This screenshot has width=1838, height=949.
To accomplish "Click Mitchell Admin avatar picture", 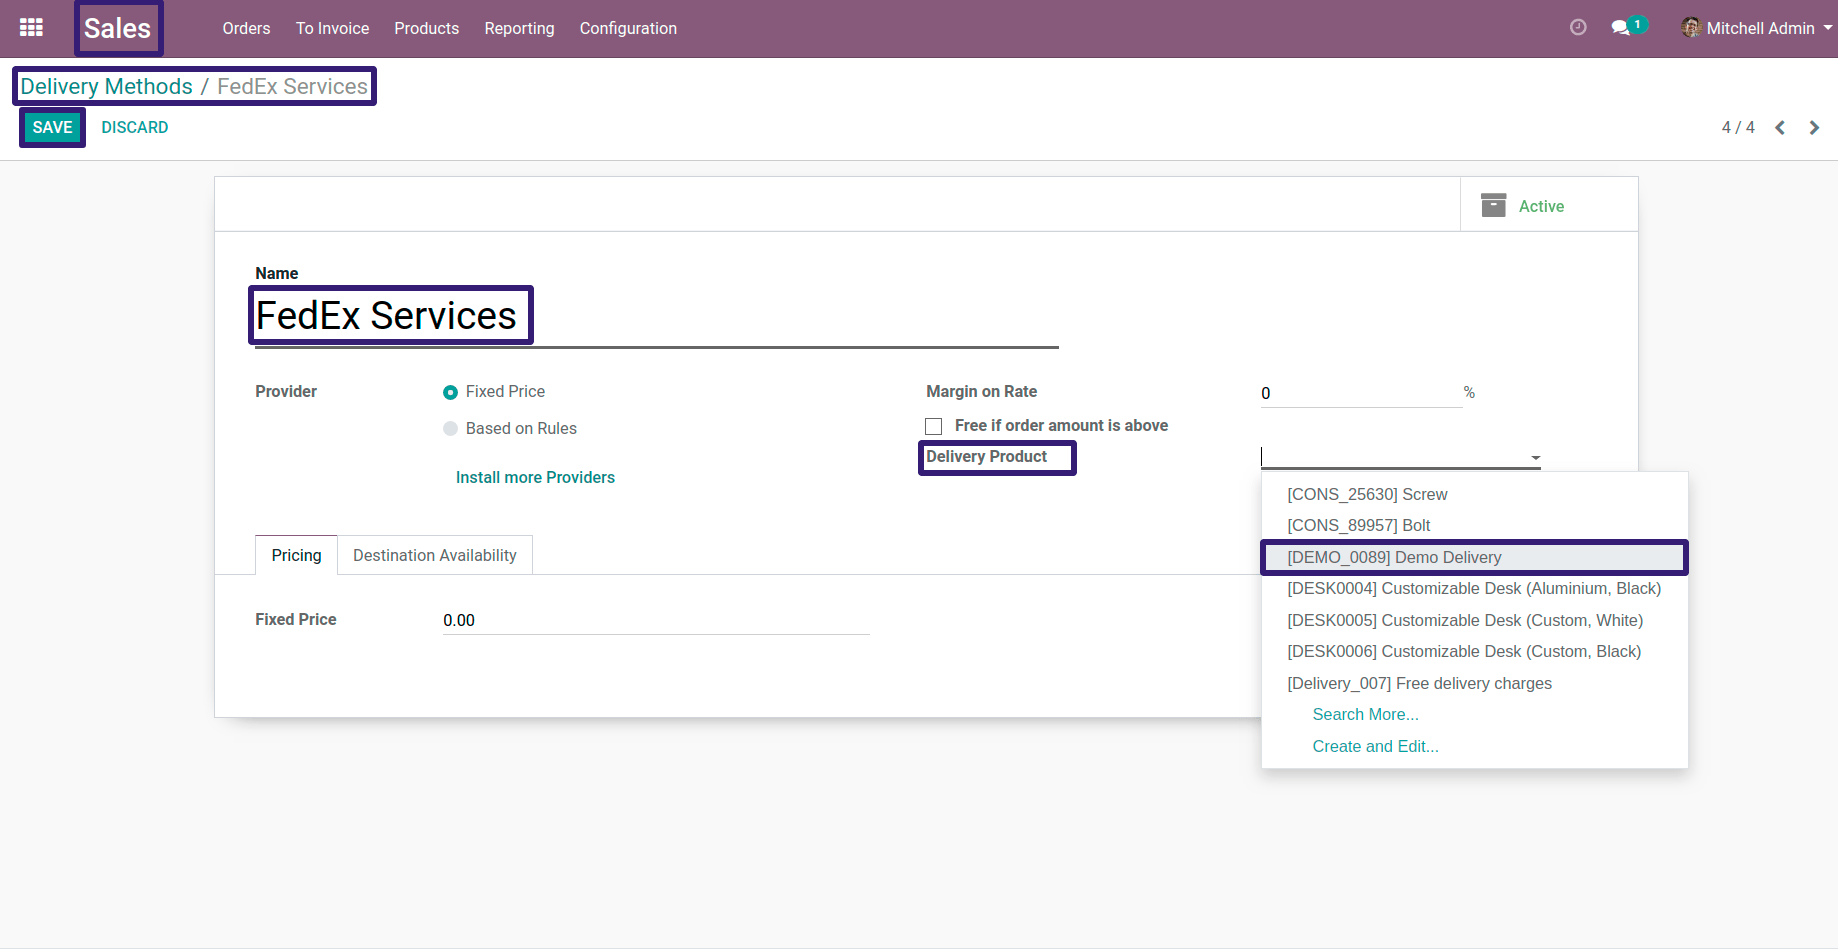I will click(1691, 28).
